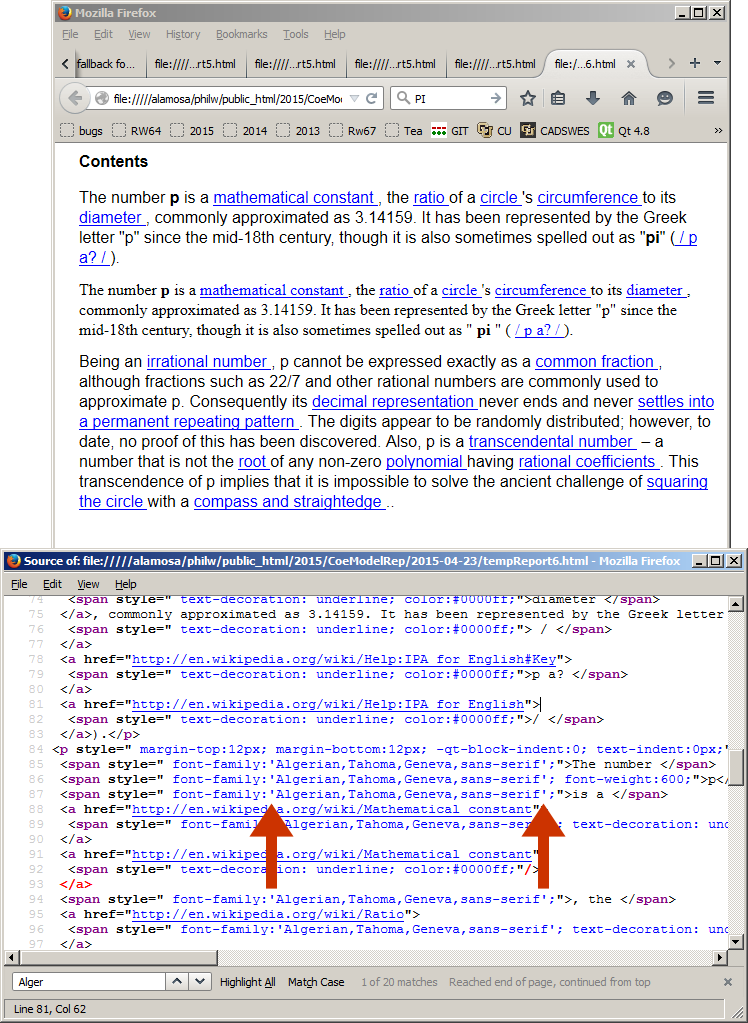Click the search magnifier icon
The image size is (748, 1023).
pyautogui.click(x=403, y=99)
